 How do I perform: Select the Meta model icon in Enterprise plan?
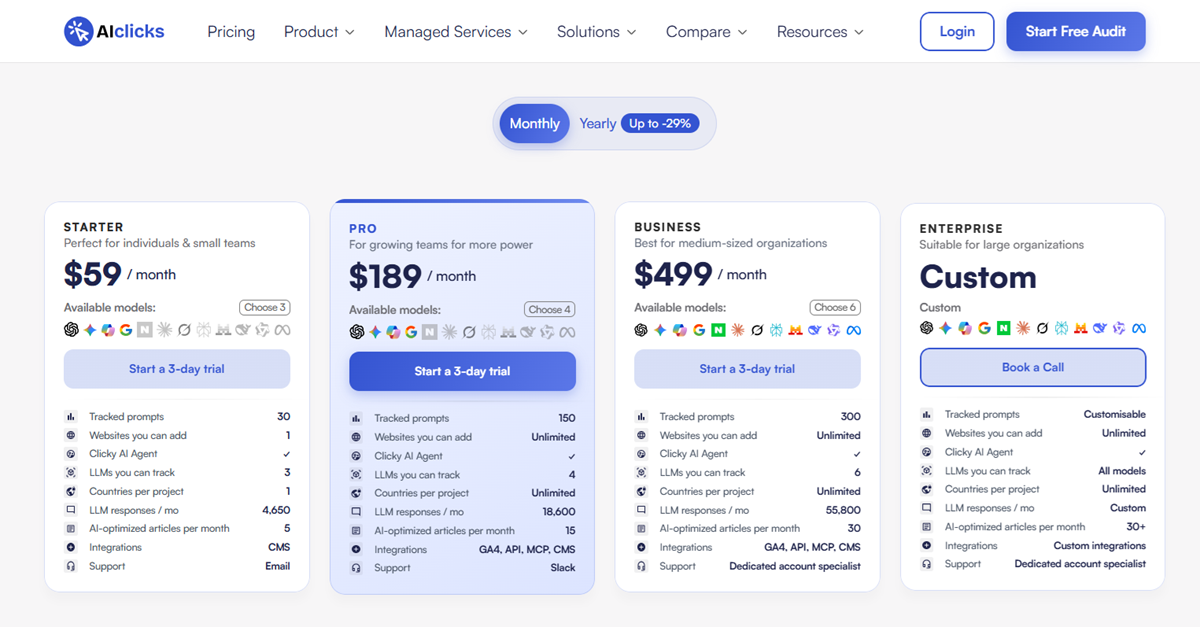[x=1138, y=328]
